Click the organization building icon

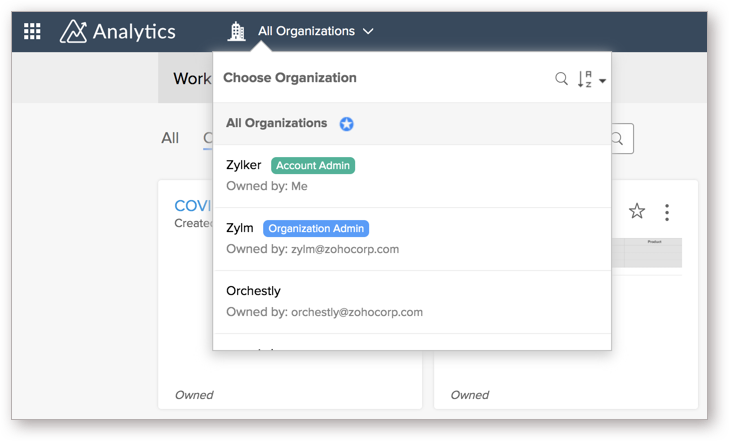click(237, 31)
